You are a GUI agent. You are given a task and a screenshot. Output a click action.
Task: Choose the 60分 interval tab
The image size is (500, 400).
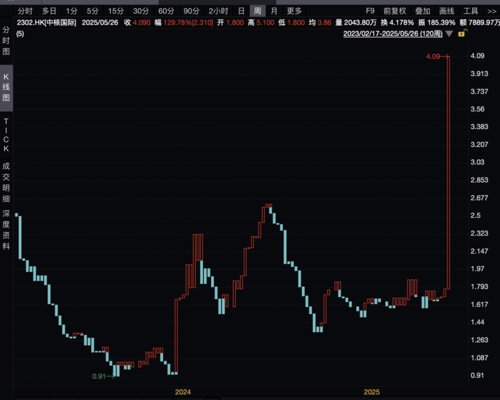click(166, 11)
